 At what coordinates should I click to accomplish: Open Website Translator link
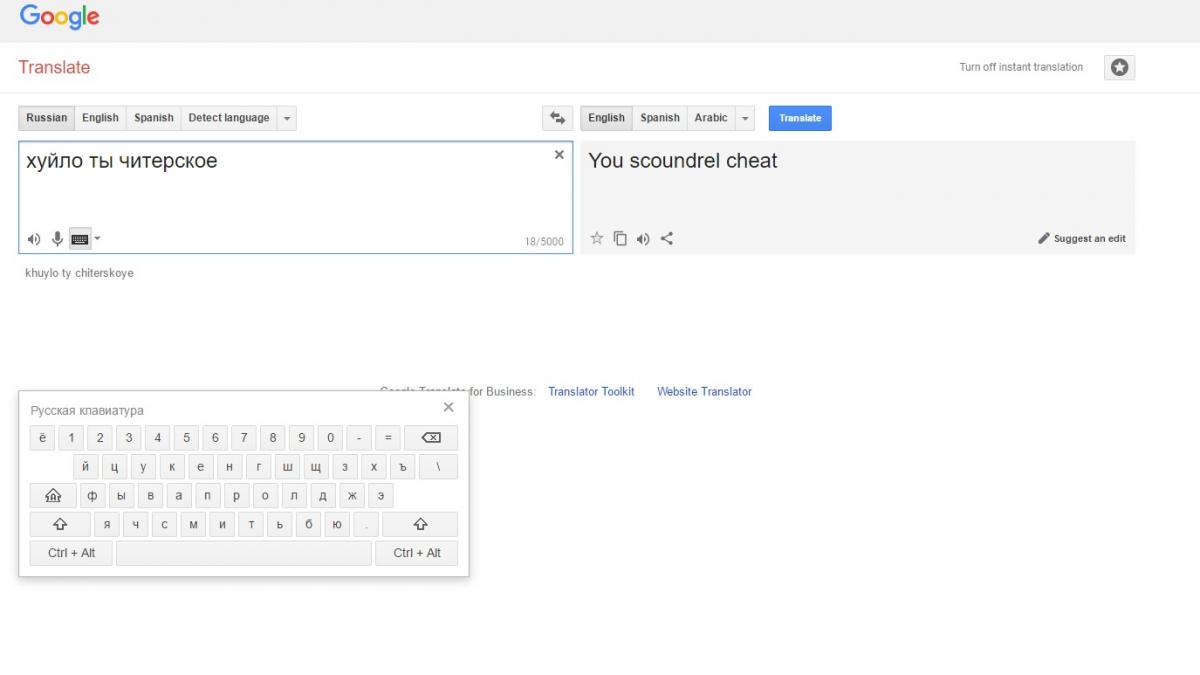(x=704, y=392)
